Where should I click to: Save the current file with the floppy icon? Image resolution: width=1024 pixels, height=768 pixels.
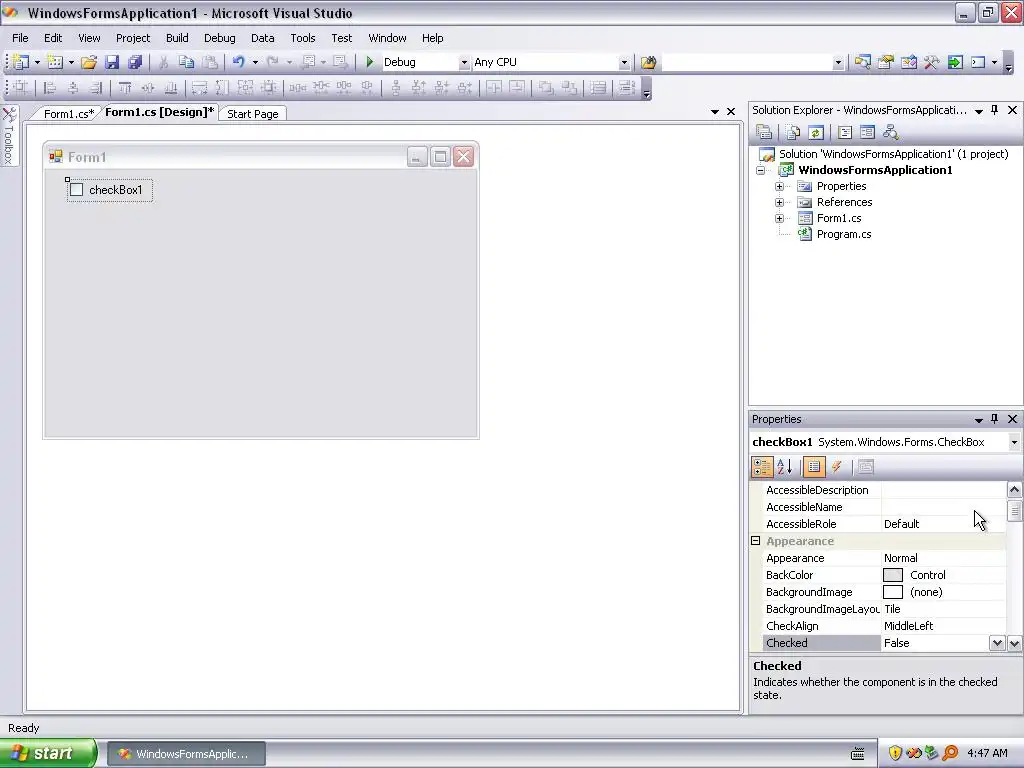112,62
